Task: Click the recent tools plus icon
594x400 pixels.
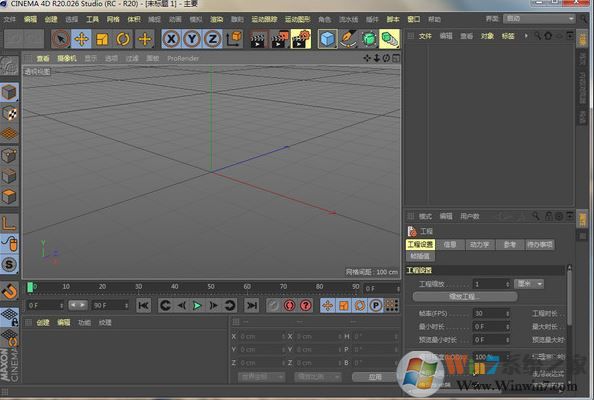Action: [x=144, y=39]
